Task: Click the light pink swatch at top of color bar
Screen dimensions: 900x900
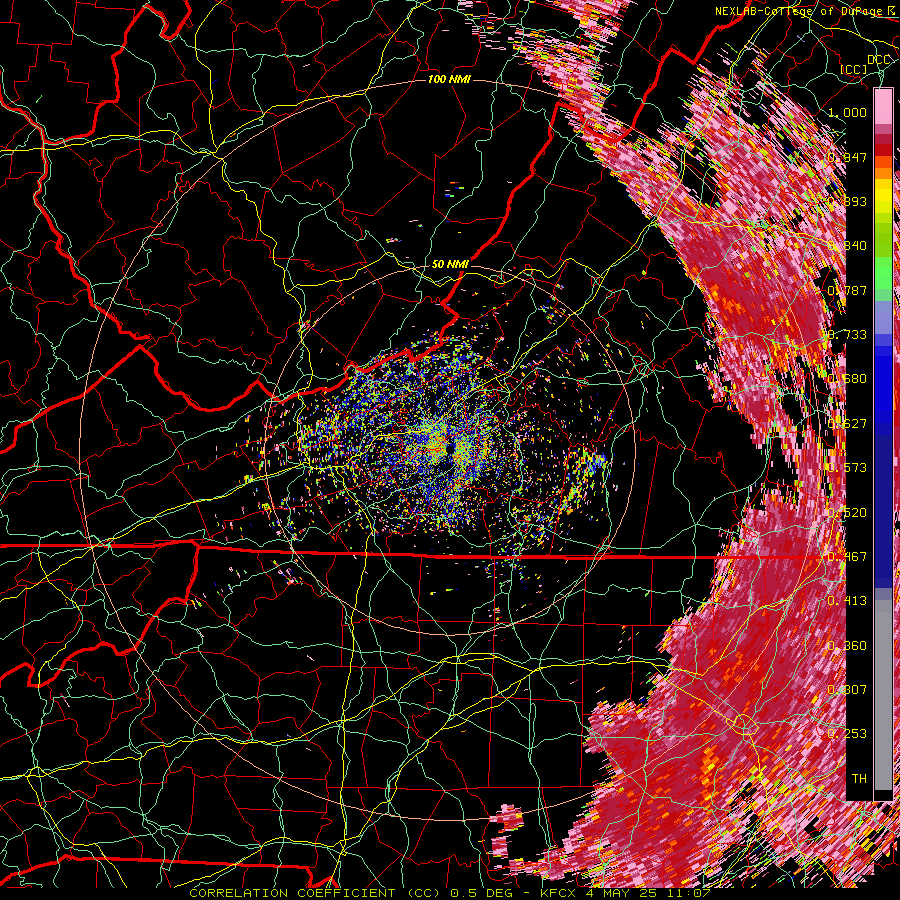Action: (x=883, y=106)
